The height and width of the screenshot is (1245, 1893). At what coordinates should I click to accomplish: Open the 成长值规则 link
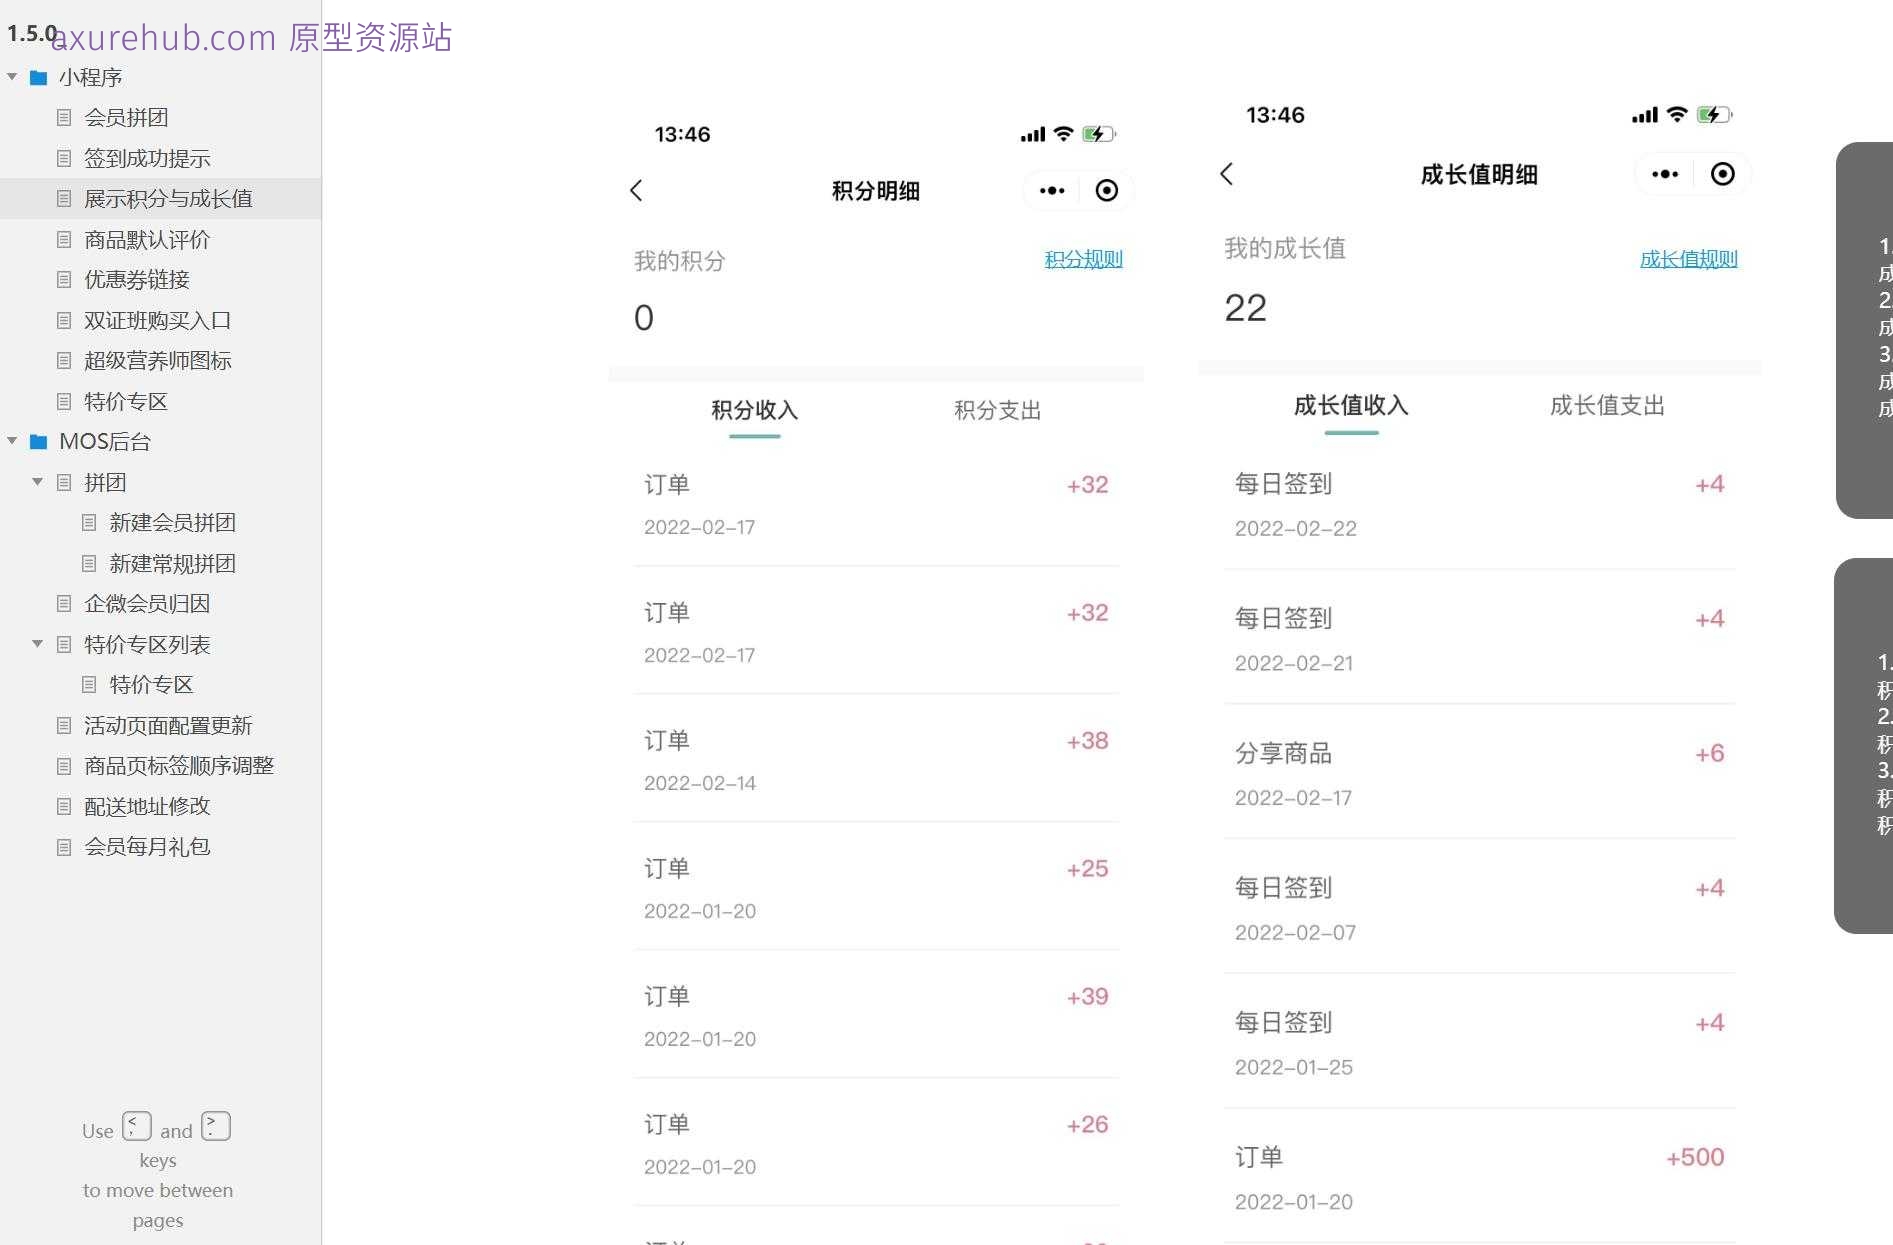(1688, 259)
